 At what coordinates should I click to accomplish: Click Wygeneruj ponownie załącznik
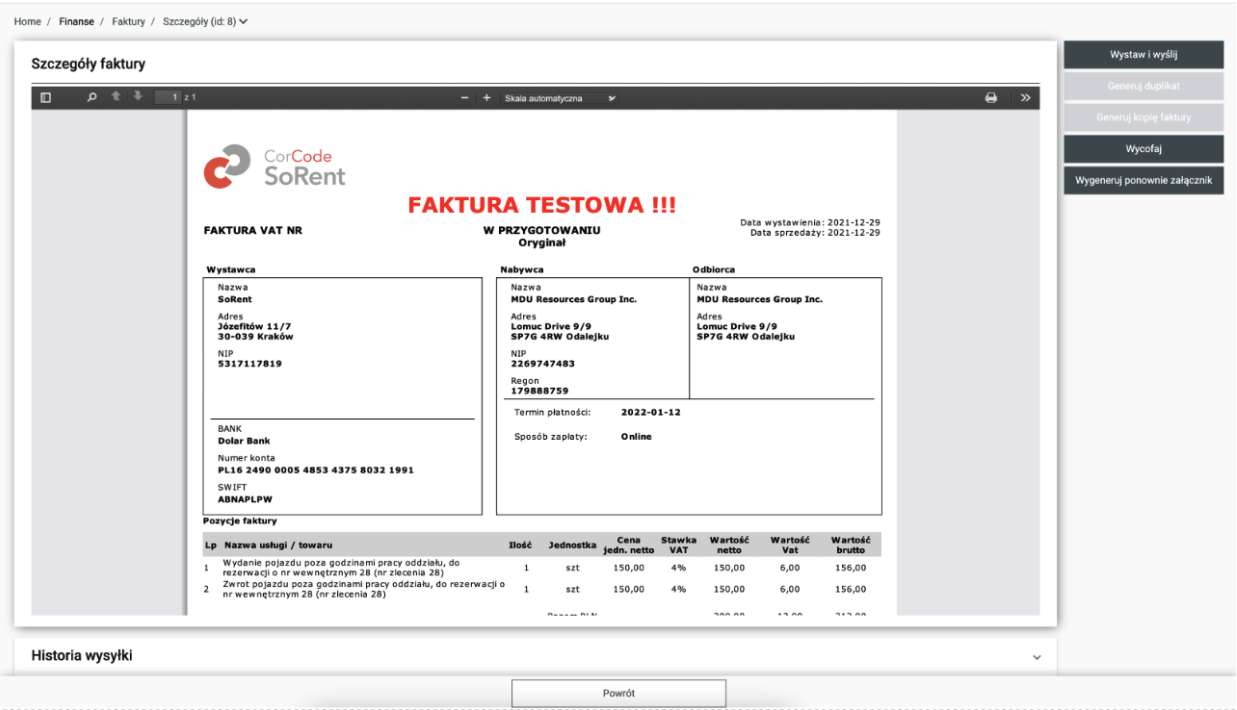click(x=1143, y=181)
